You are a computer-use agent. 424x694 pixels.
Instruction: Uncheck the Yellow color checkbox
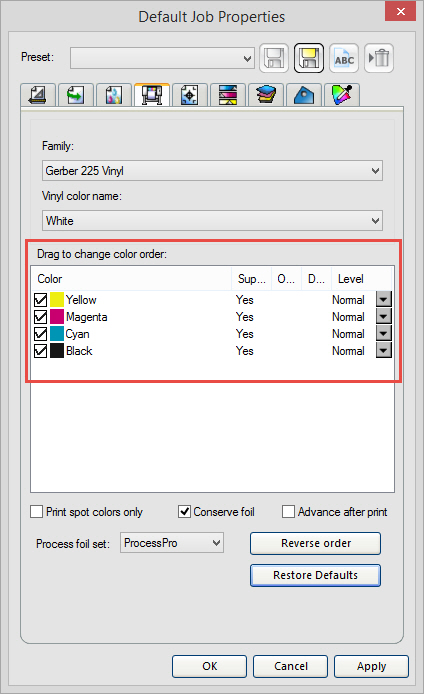point(40,300)
